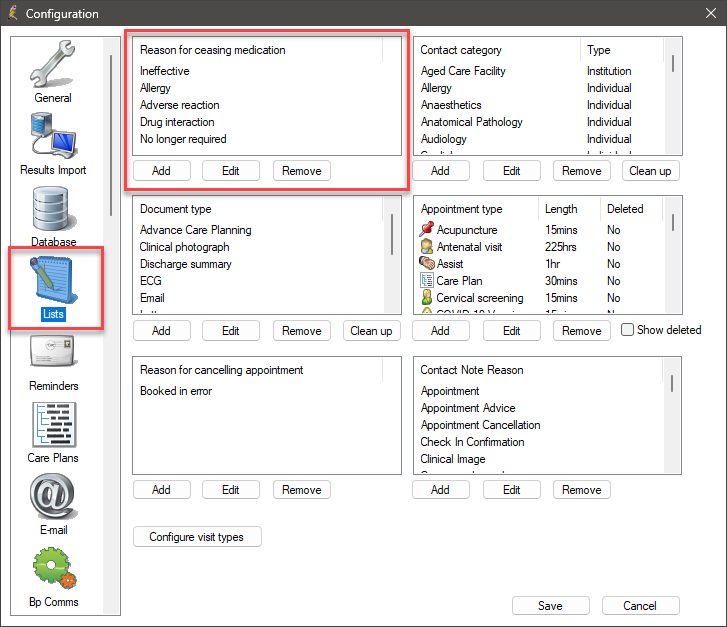Click Configure visit types button
727x627 pixels.
tap(197, 537)
